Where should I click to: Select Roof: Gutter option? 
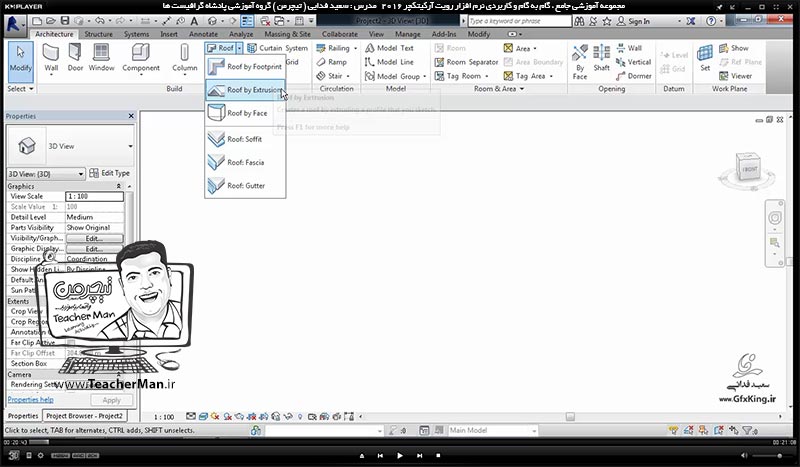coord(245,186)
